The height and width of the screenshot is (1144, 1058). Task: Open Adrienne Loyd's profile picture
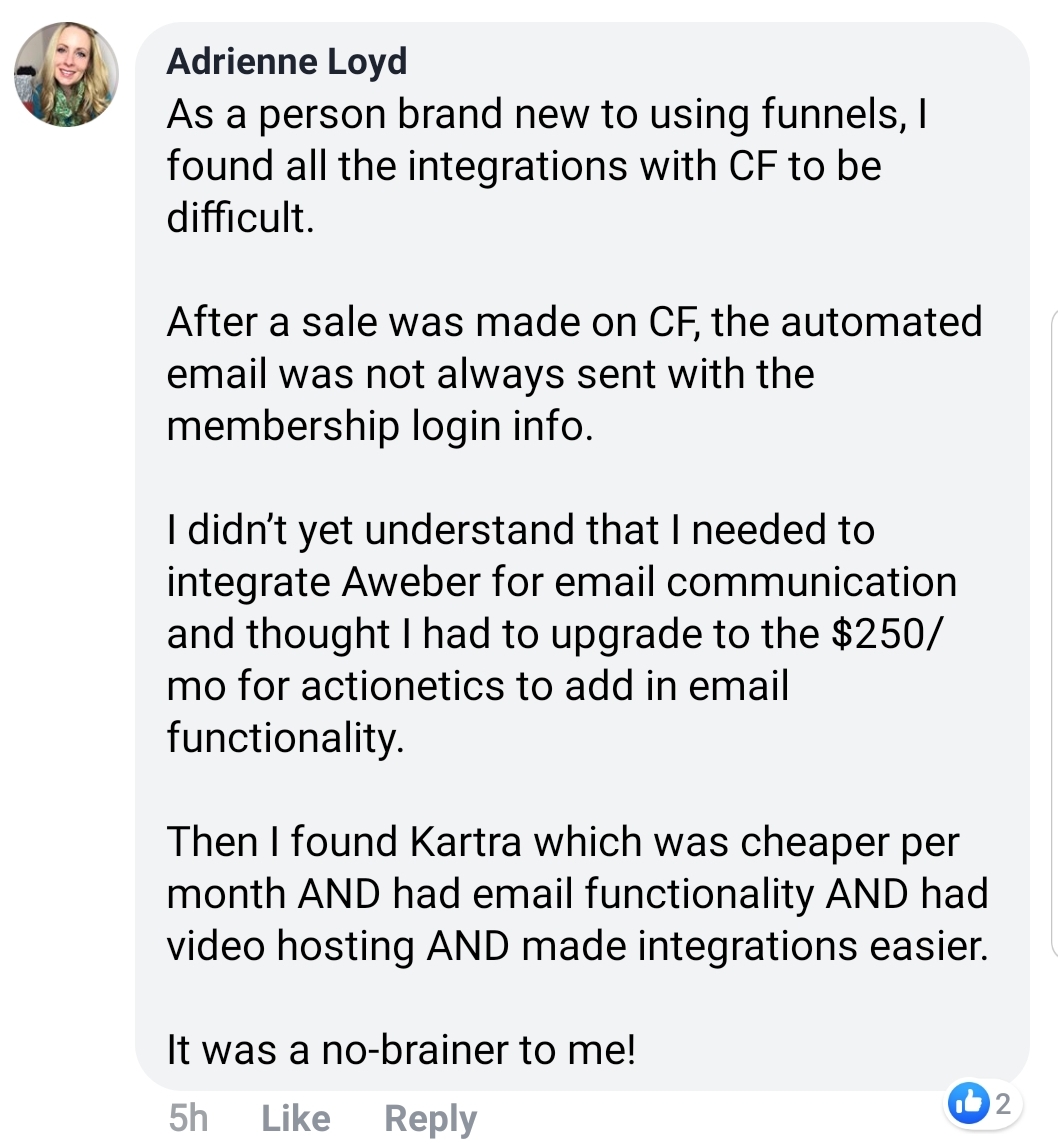coord(66,75)
